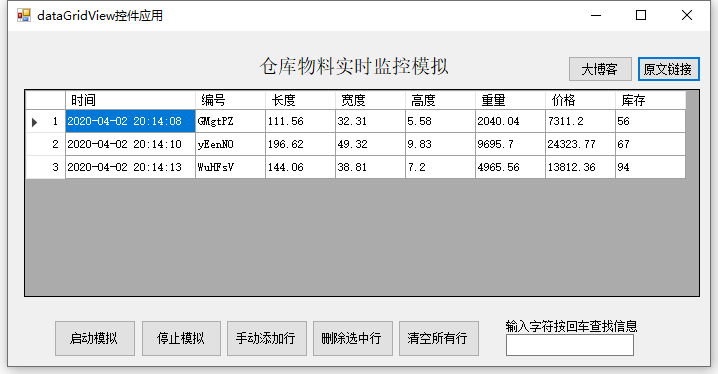Select row header of row 3
The image size is (718, 374).
click(46, 167)
